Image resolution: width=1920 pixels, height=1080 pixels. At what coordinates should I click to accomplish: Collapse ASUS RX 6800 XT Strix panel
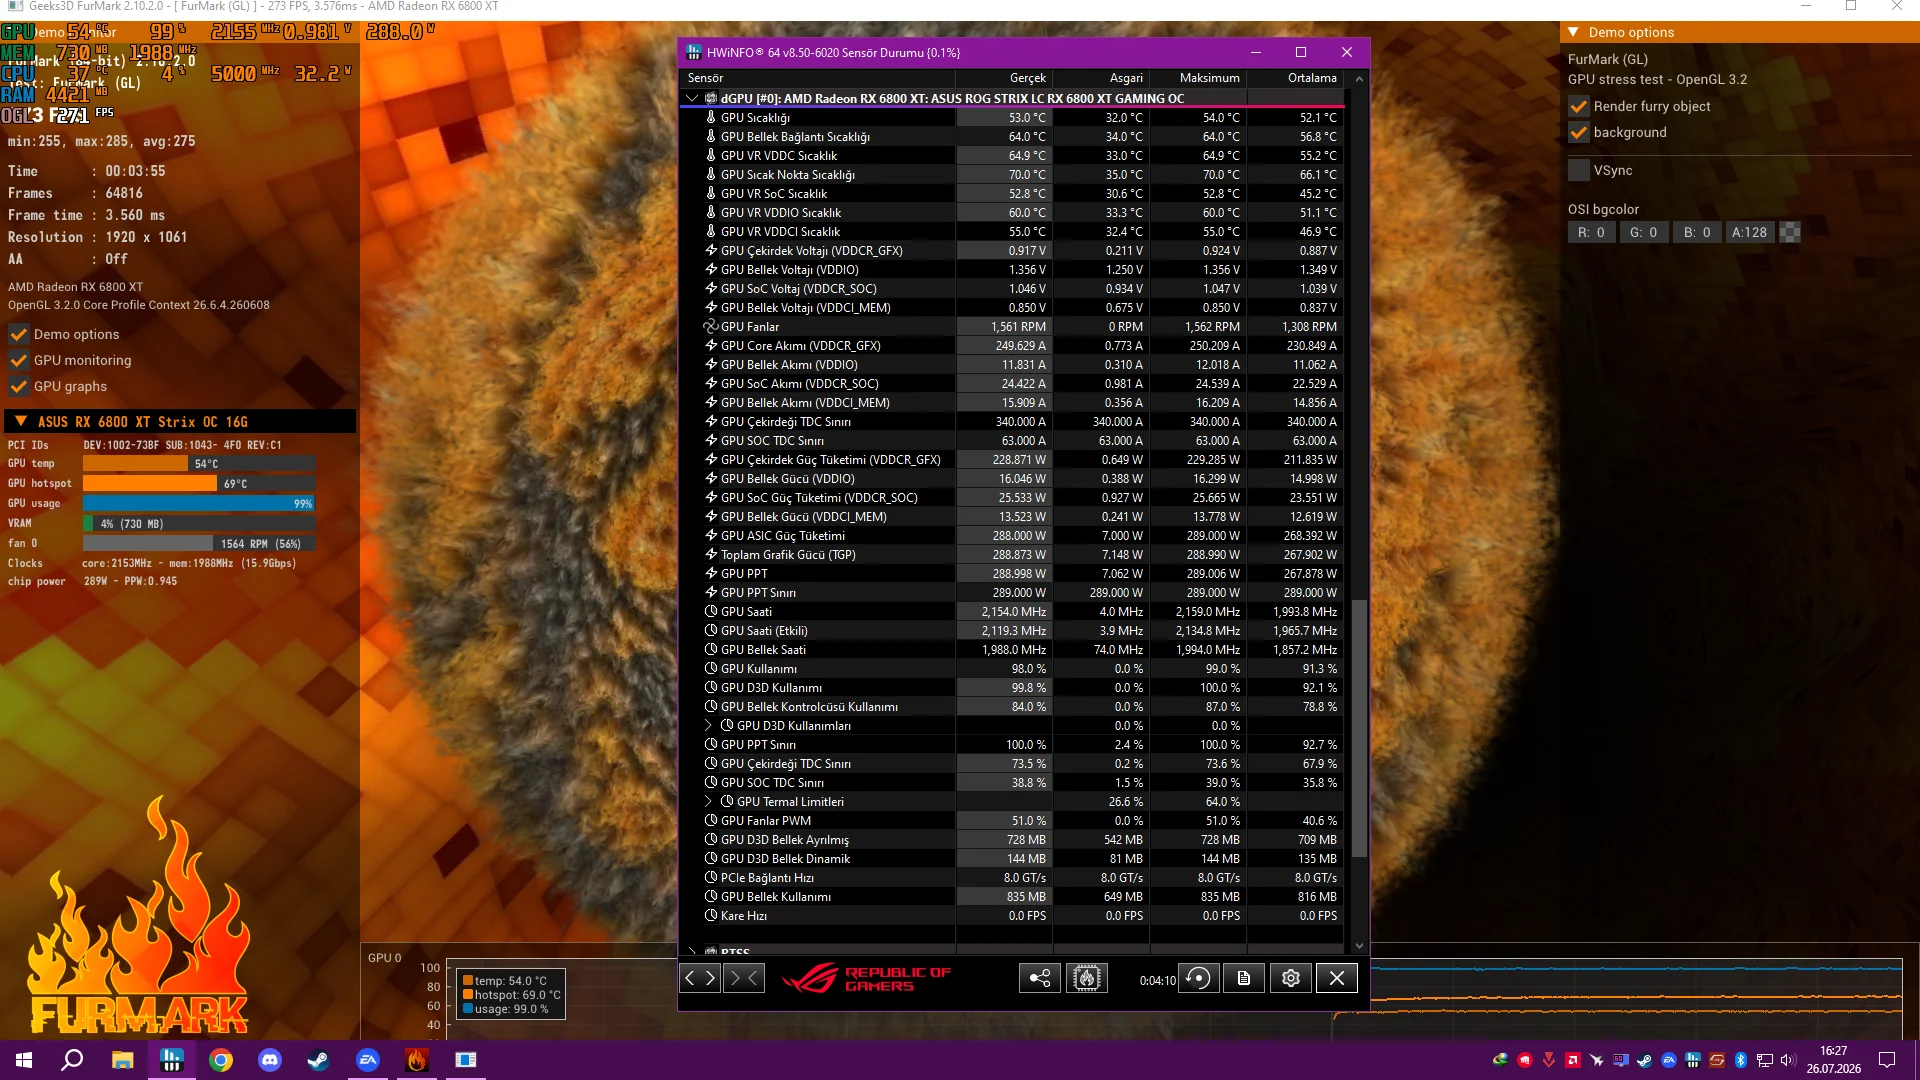(x=21, y=422)
